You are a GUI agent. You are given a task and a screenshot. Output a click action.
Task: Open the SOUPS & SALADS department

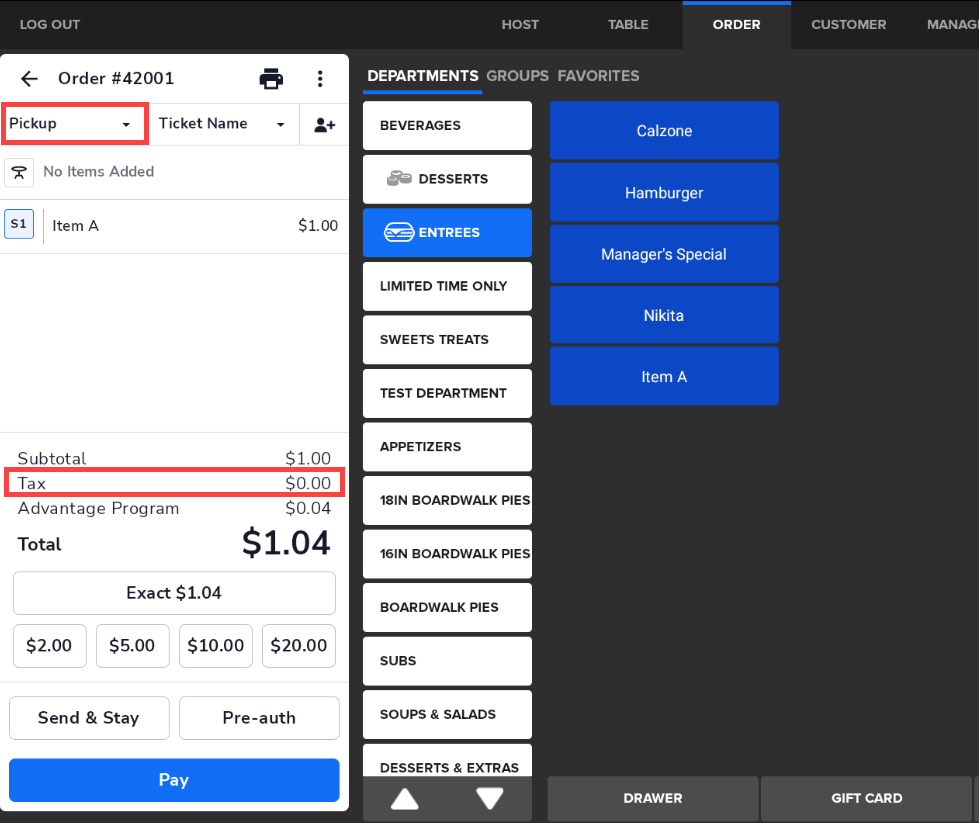click(447, 714)
